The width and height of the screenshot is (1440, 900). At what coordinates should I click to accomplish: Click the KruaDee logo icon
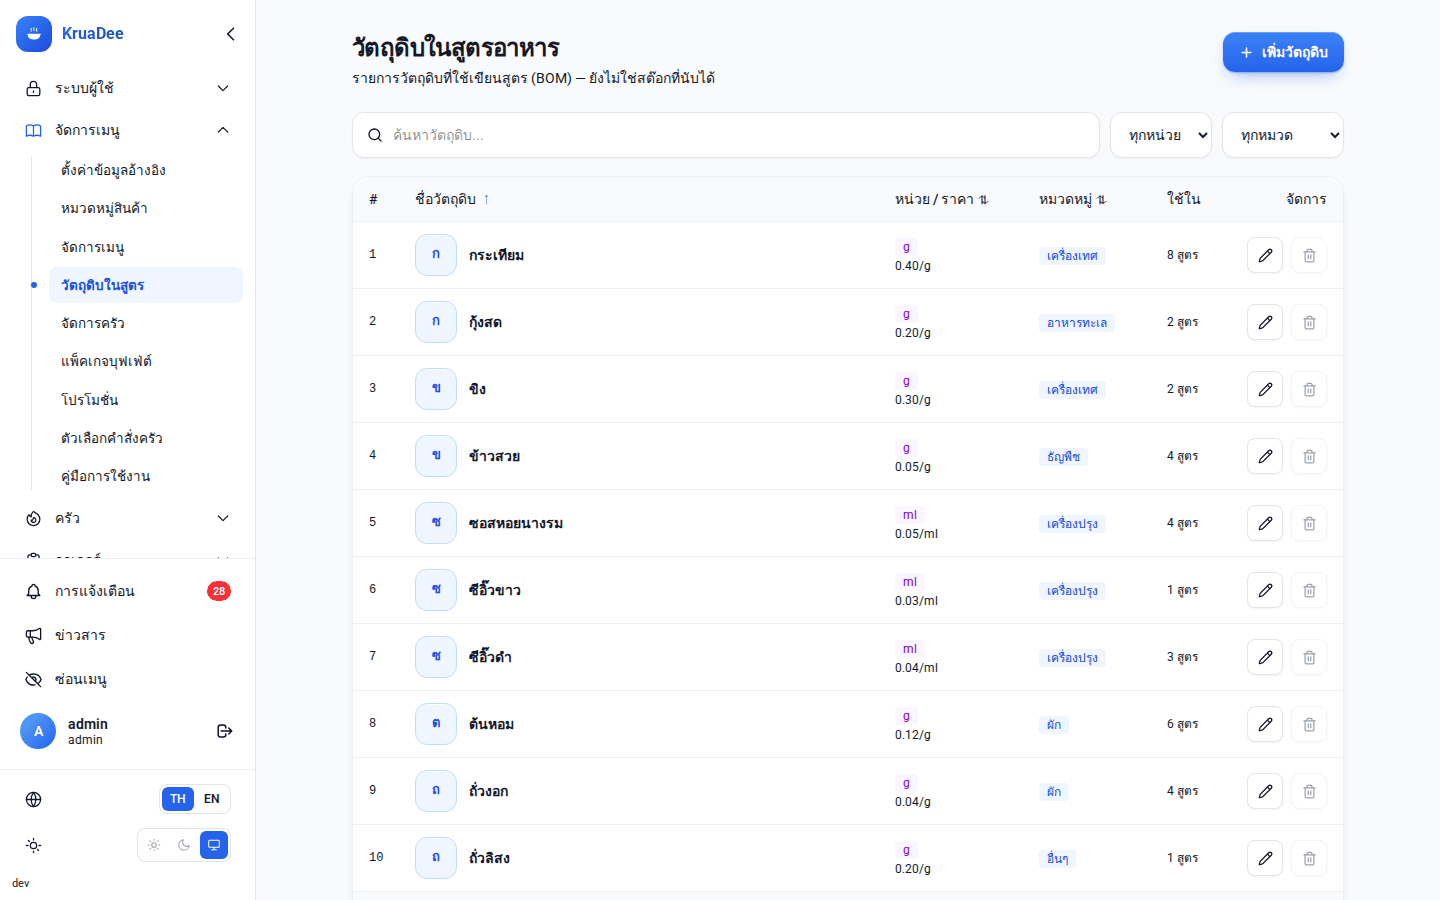[34, 34]
